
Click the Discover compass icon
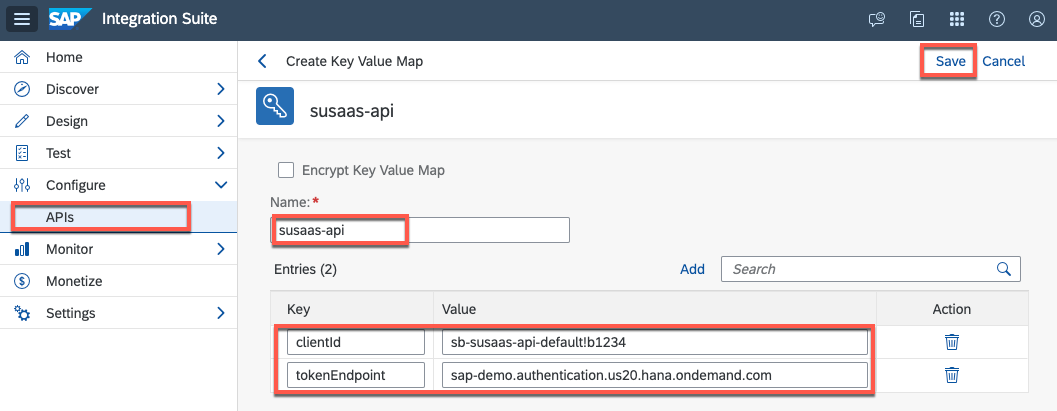22,89
